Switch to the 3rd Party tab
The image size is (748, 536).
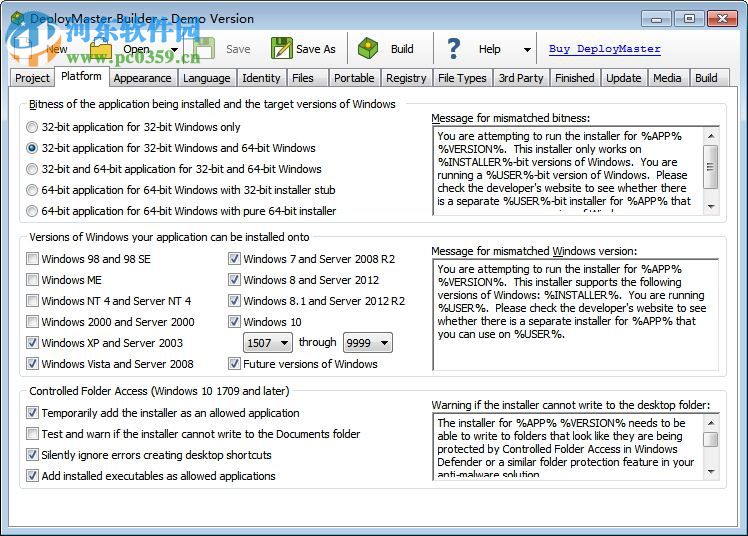point(521,78)
